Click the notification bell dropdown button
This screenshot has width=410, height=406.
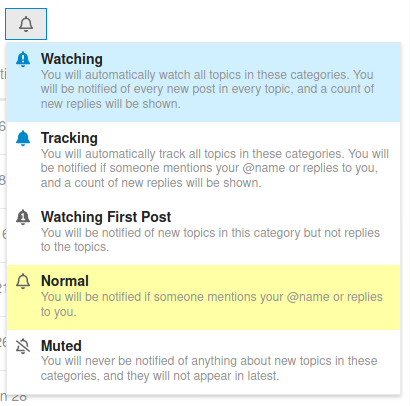[x=26, y=24]
